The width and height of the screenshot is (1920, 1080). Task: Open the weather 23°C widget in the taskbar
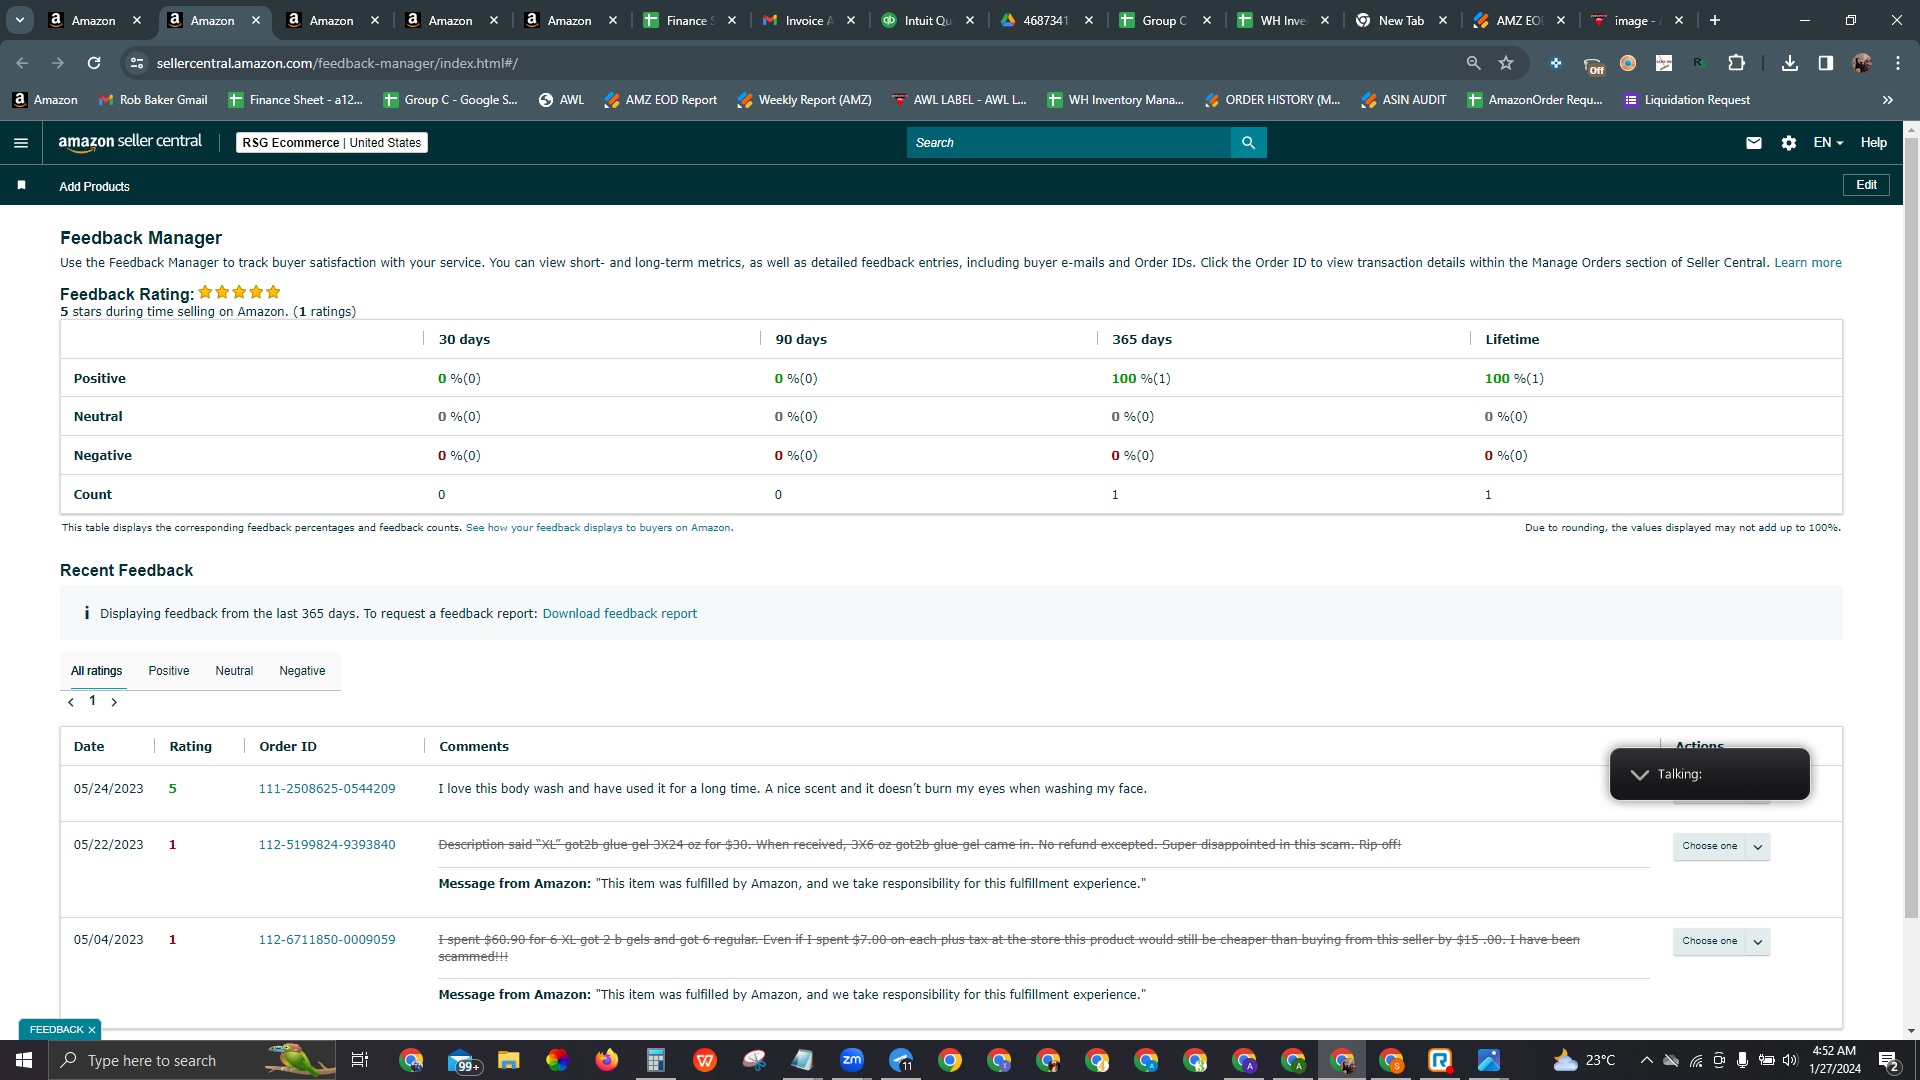click(x=1585, y=1060)
